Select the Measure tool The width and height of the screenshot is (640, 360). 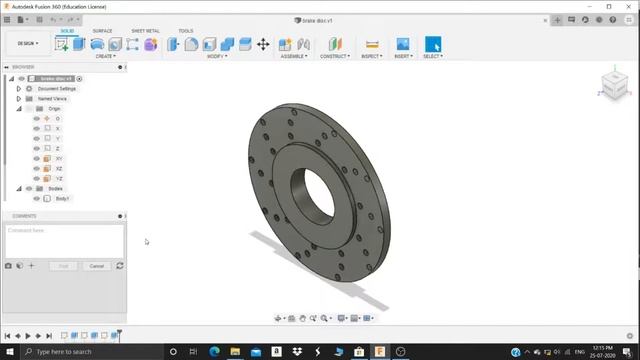[x=372, y=44]
